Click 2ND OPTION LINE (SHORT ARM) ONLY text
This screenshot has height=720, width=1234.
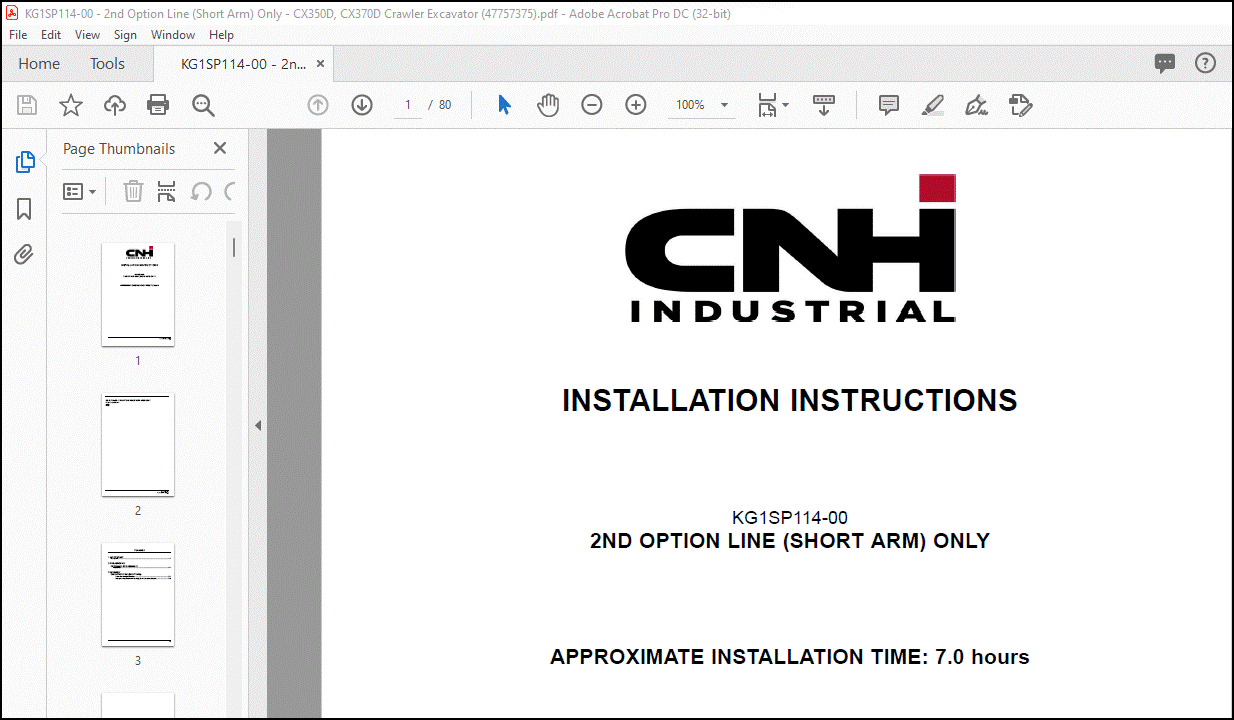pos(790,541)
